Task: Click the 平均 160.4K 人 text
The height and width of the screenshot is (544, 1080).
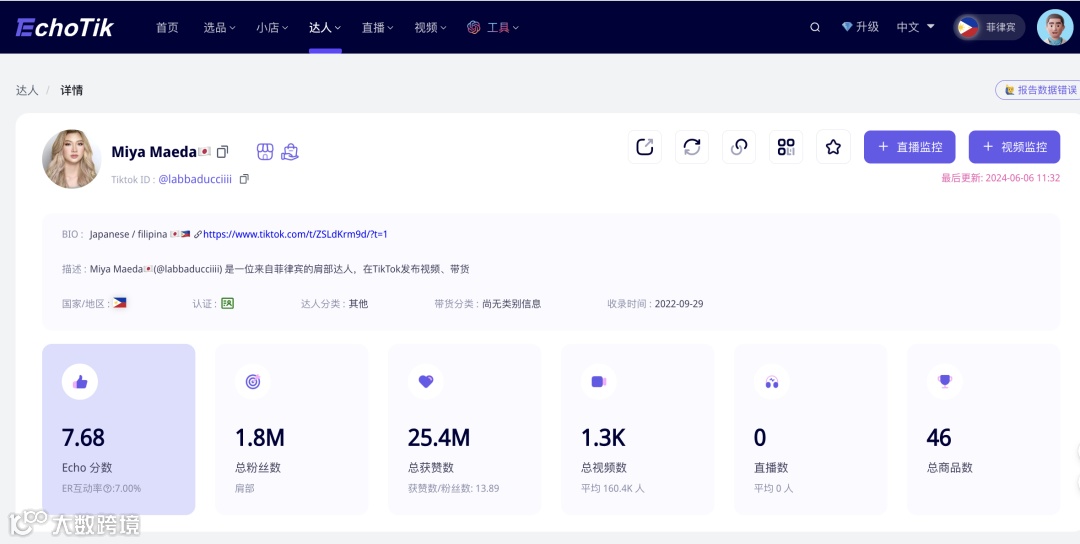Action: coord(612,488)
